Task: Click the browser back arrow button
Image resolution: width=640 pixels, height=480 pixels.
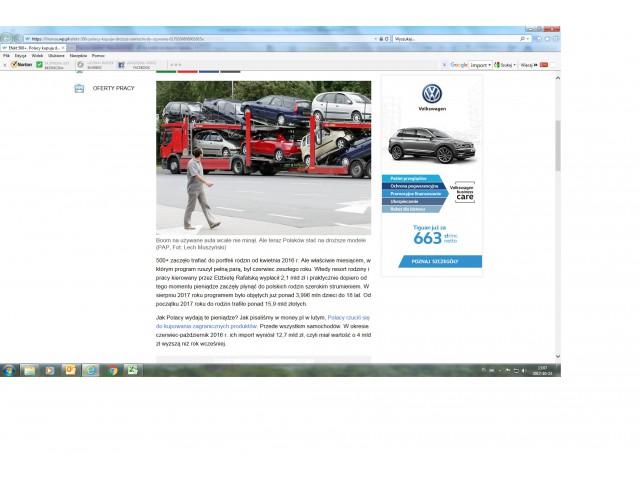Action: (x=7, y=39)
